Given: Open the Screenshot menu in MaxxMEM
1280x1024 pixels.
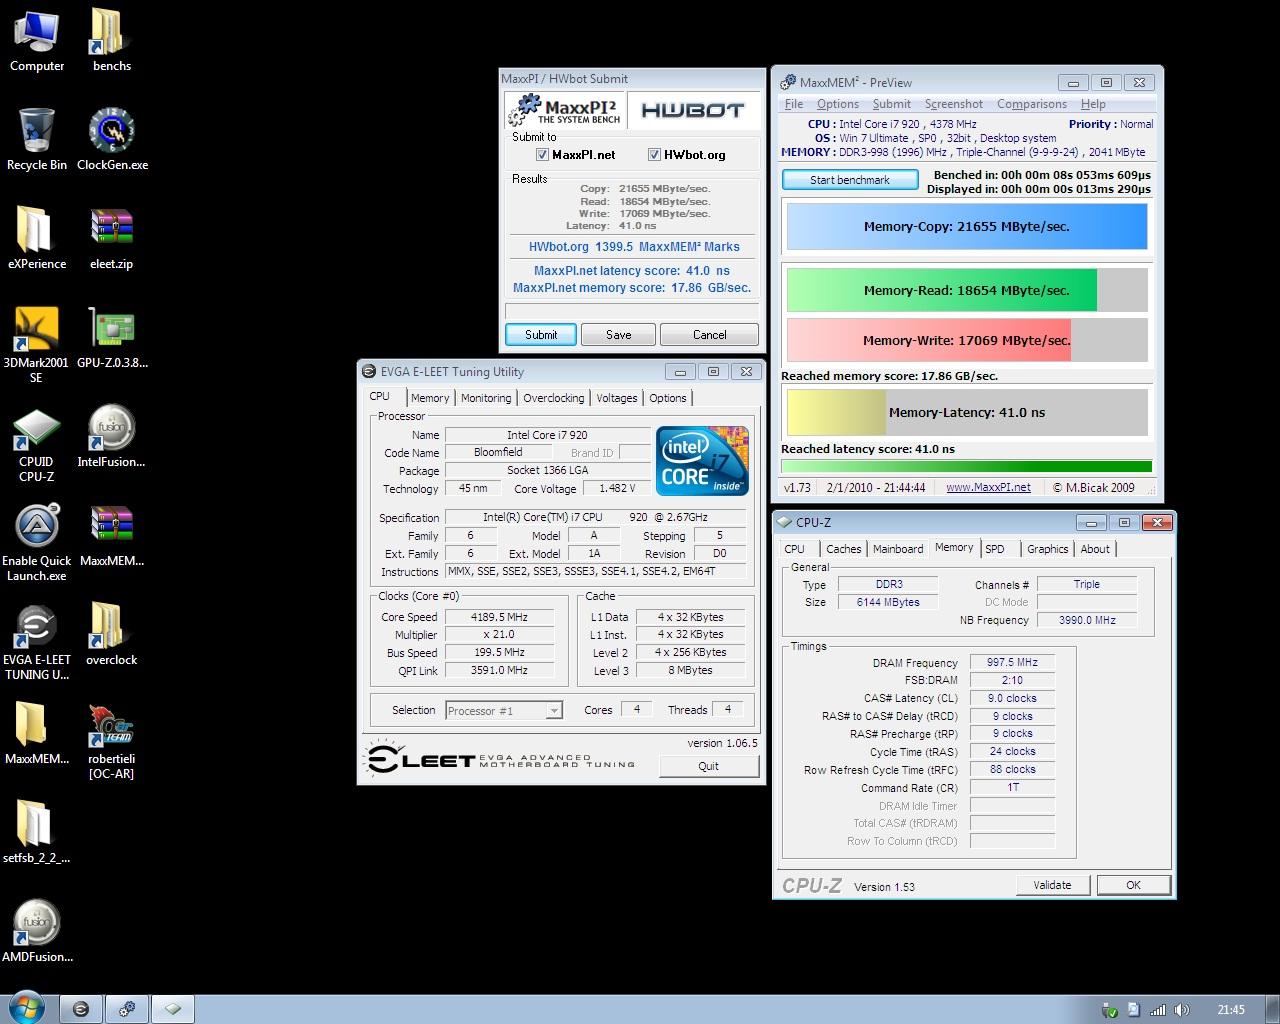Looking at the screenshot, I should (x=953, y=104).
